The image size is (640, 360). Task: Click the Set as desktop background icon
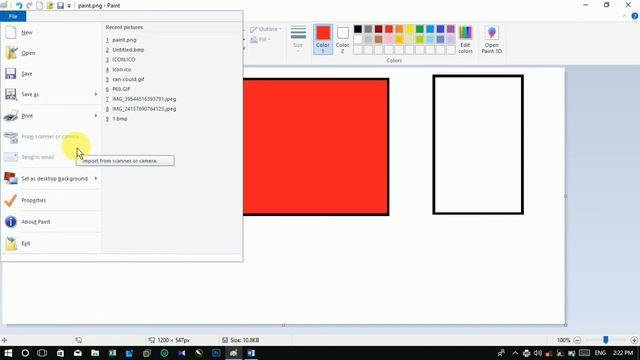(x=11, y=178)
